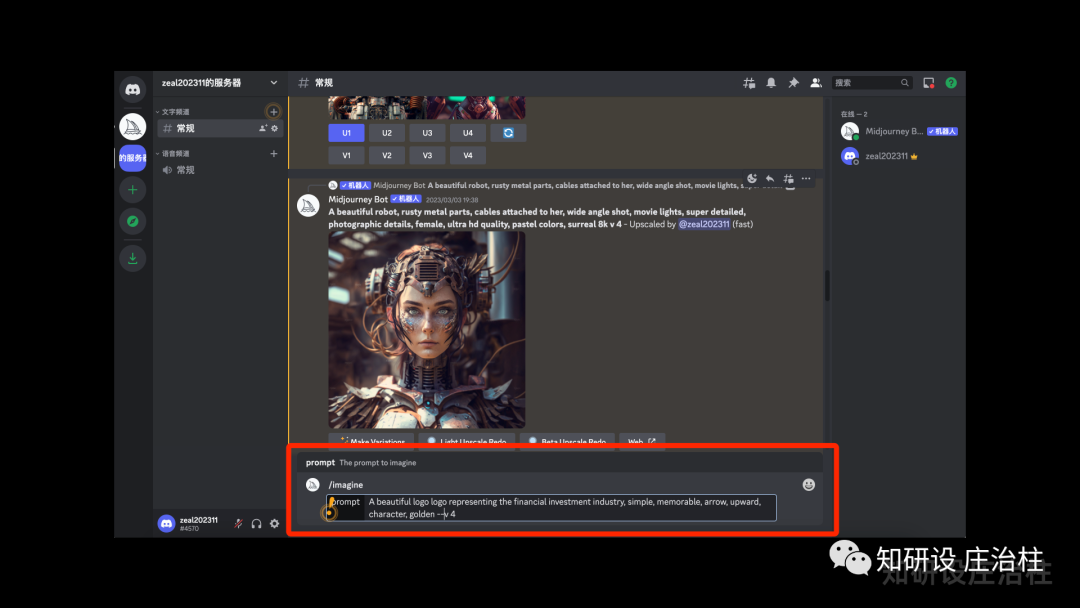Viewport: 1080px width, 608px height.
Task: Select Midjourney Bot in member list
Action: [x=900, y=131]
